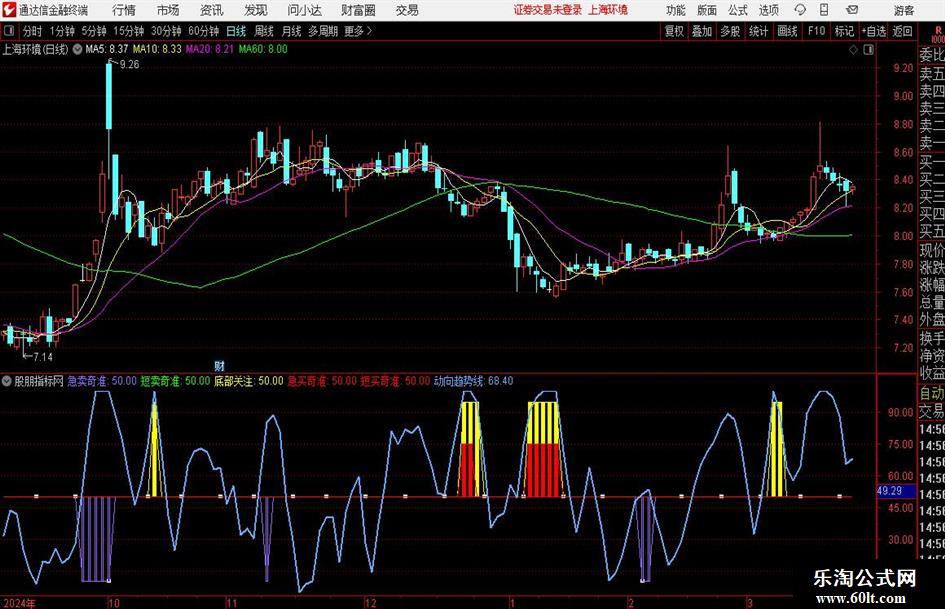Open the mail message icon
Image resolution: width=945 pixels, height=609 pixels.
point(852,10)
